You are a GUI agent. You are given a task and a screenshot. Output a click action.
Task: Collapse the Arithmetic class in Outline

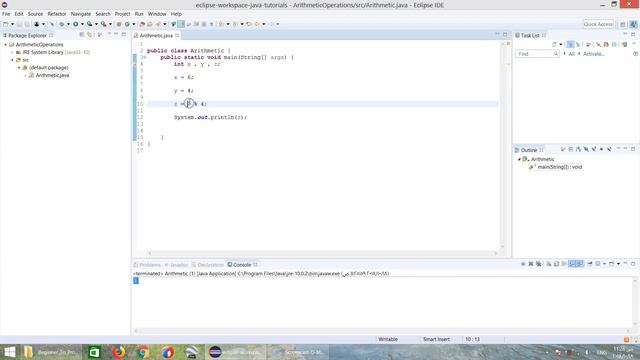pyautogui.click(x=519, y=159)
